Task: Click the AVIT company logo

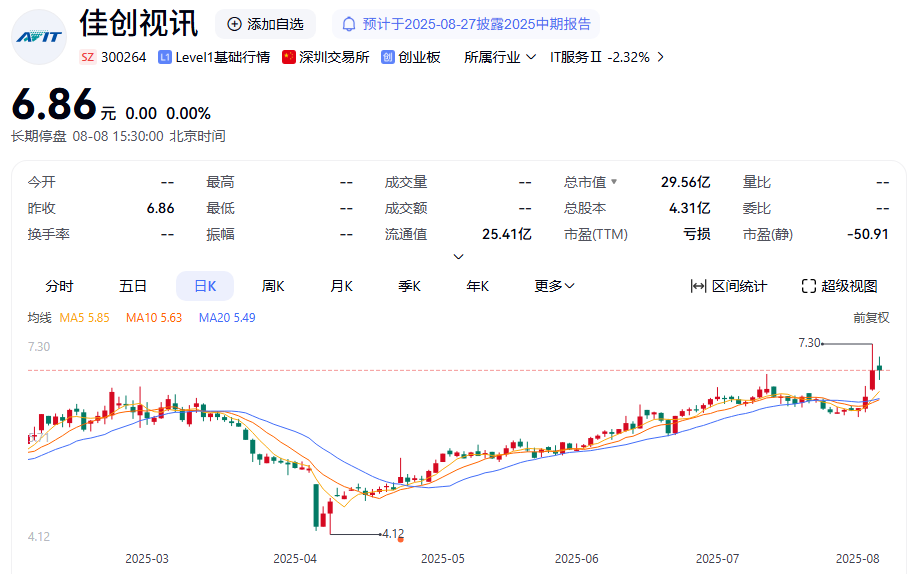Action: (x=39, y=39)
